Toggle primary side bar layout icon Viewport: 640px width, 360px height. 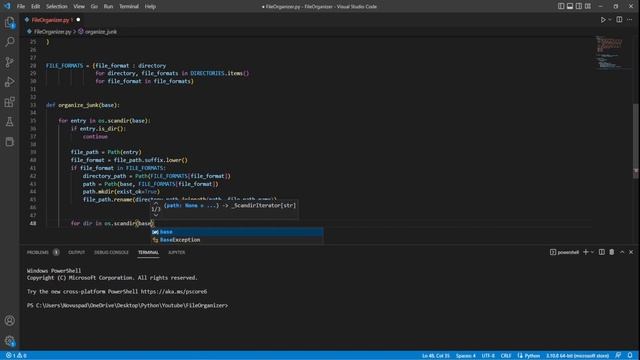point(561,6)
